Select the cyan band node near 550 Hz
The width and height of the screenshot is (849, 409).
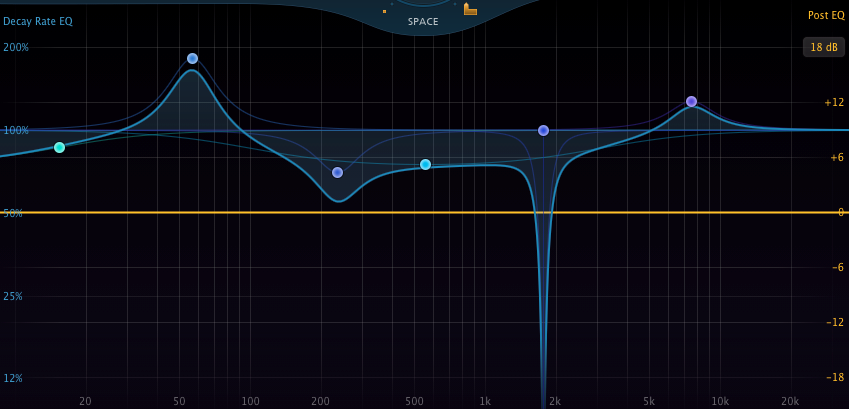click(425, 164)
